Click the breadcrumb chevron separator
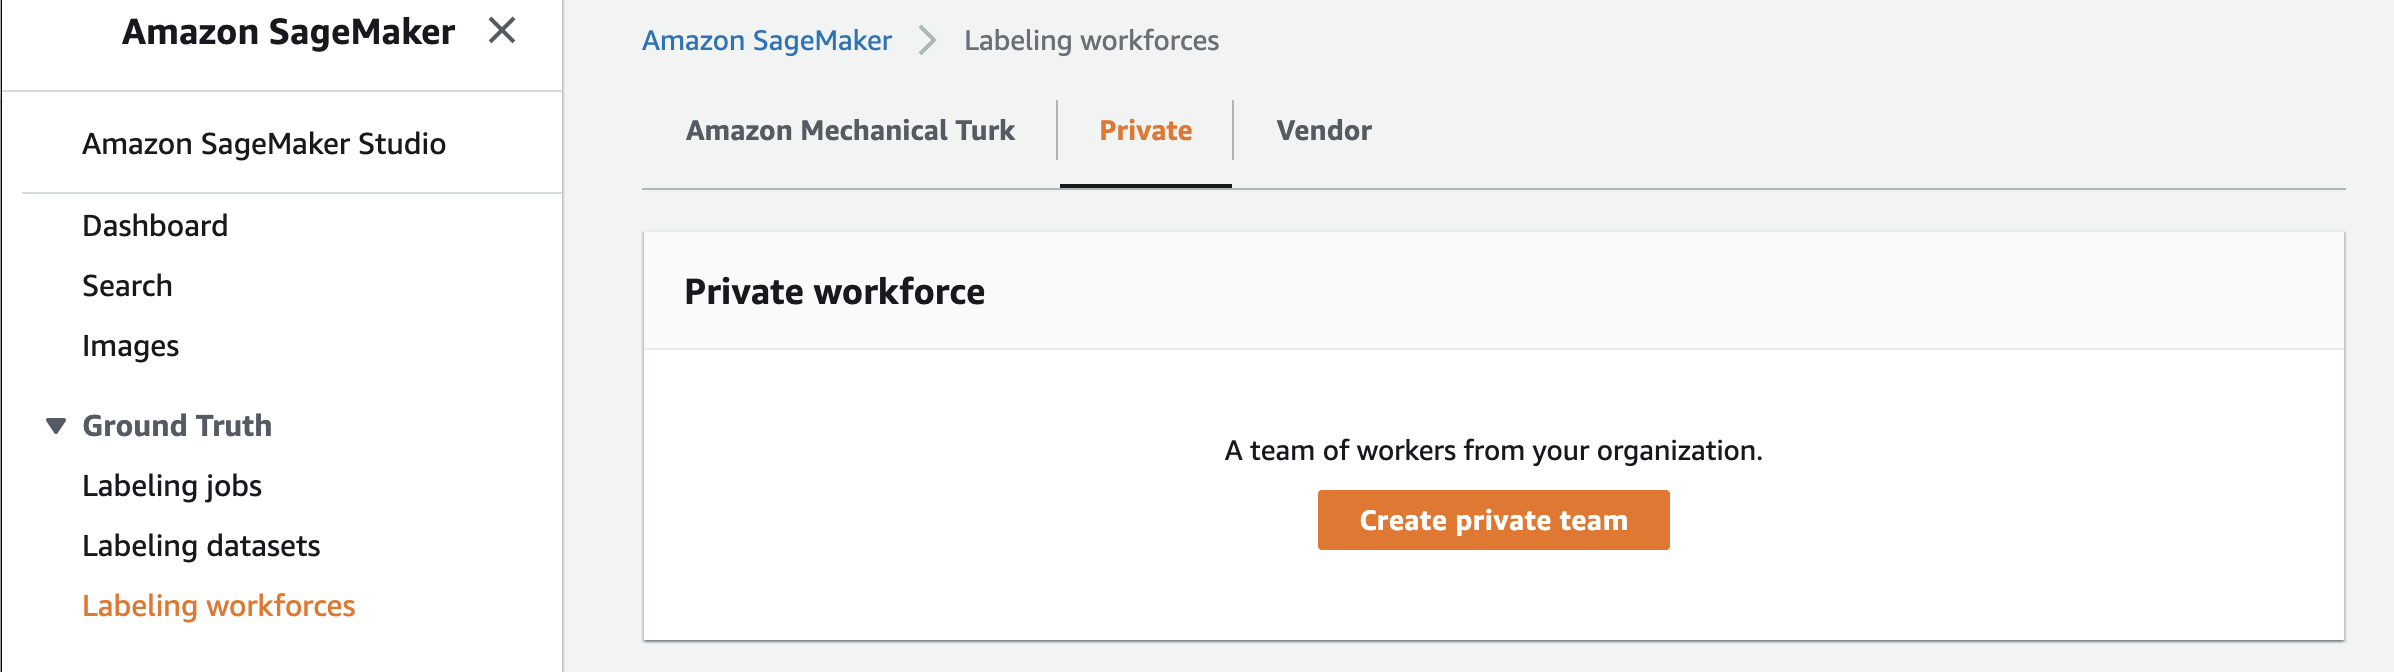This screenshot has width=2394, height=672. pyautogui.click(x=928, y=41)
